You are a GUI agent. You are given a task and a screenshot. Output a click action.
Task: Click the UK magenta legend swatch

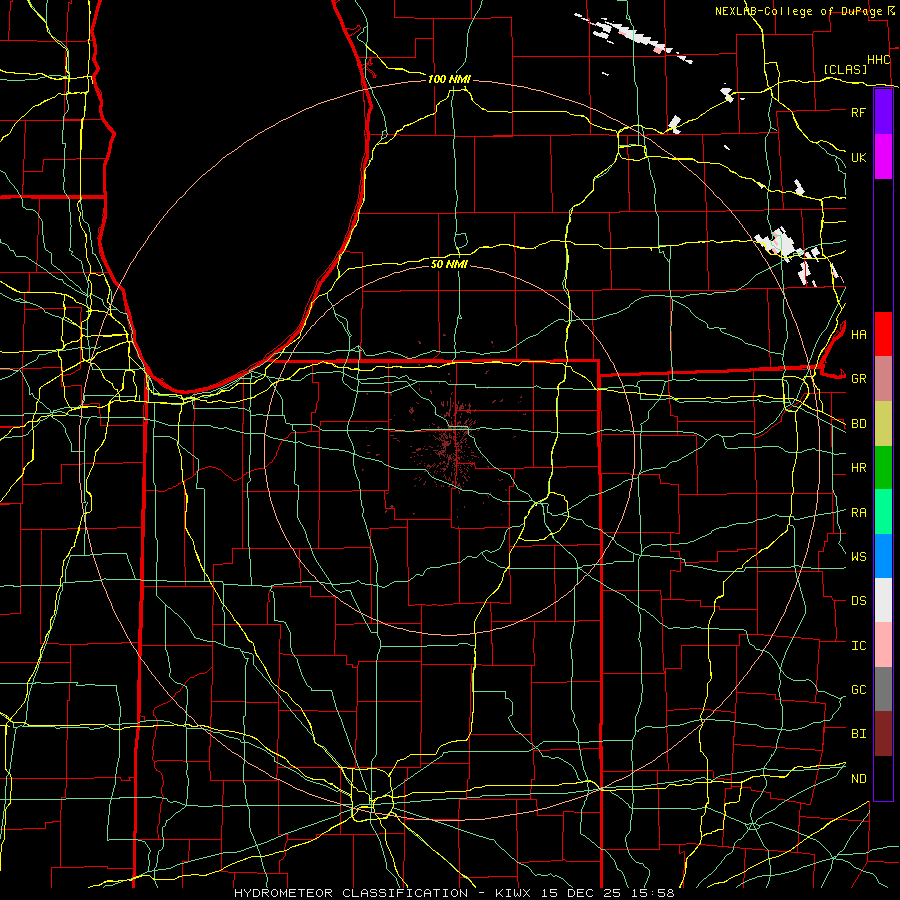[883, 157]
